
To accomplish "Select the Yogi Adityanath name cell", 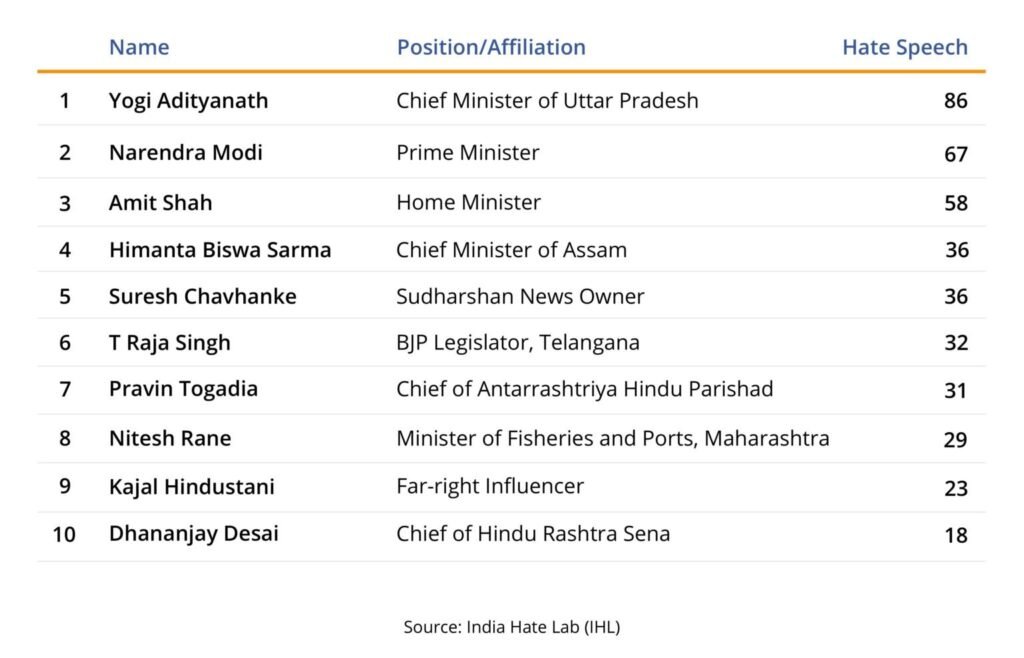I will click(x=188, y=101).
